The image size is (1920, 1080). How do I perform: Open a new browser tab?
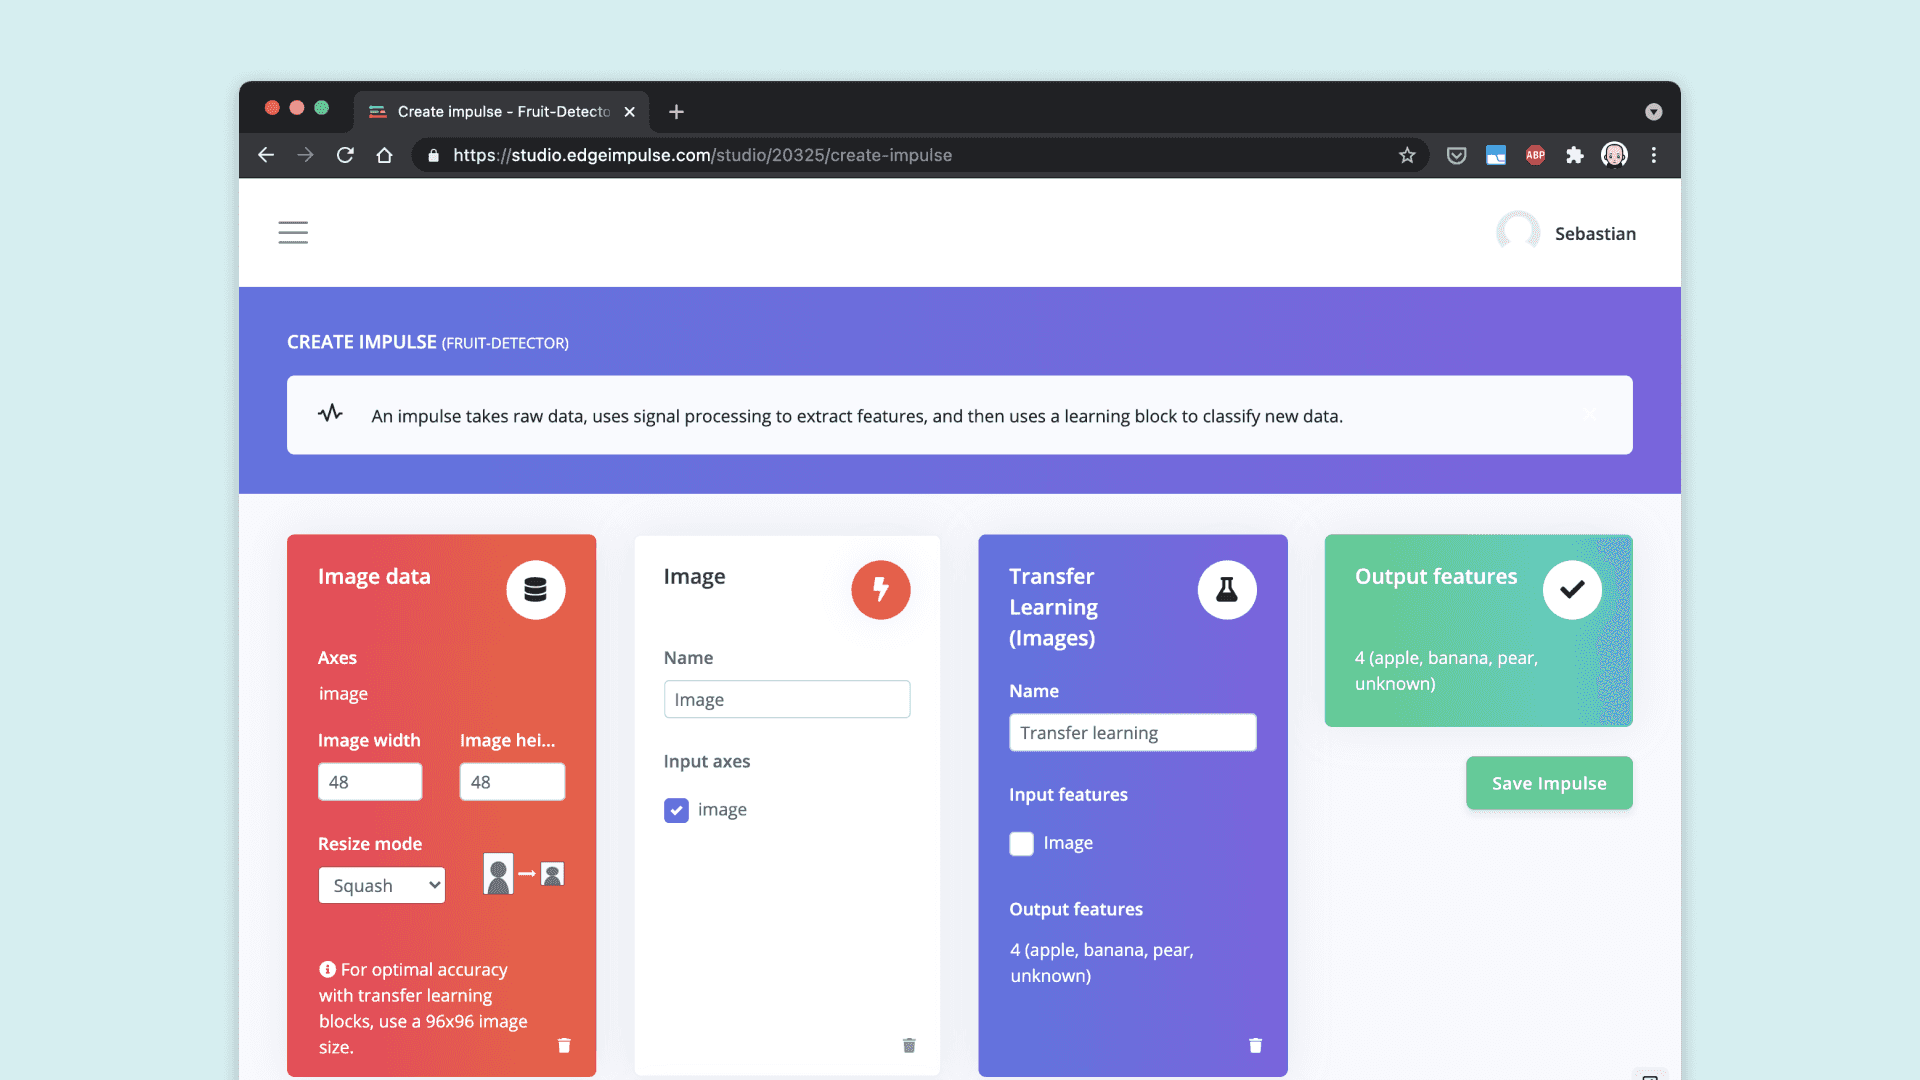[x=677, y=112]
